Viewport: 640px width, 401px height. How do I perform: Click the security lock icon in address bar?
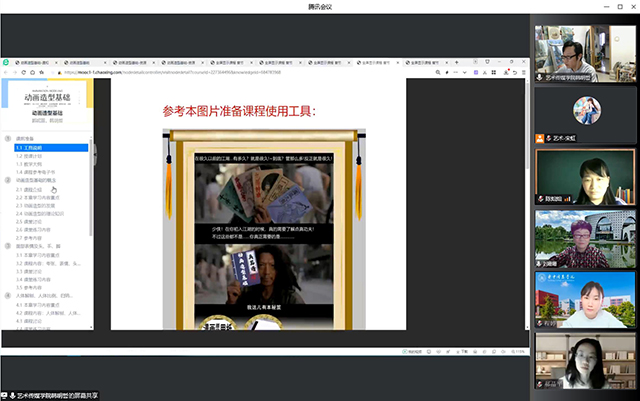(60, 72)
